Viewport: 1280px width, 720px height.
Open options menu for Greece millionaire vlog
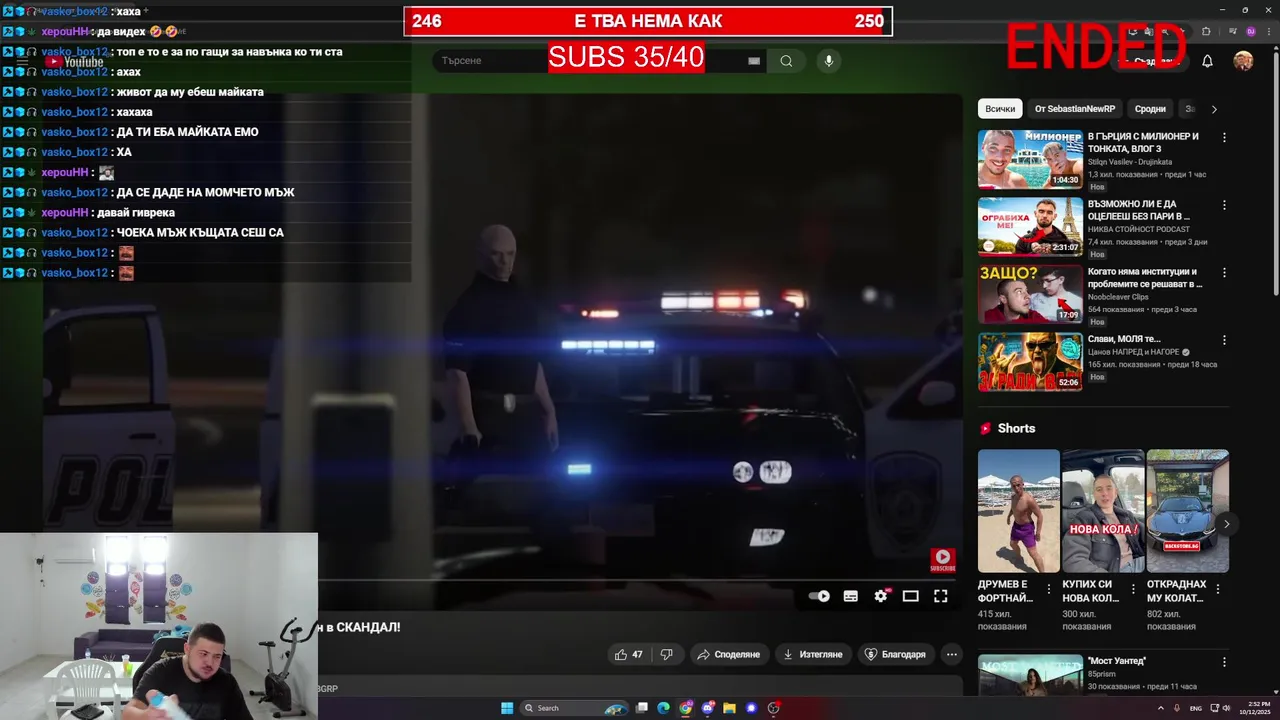[x=1224, y=137]
